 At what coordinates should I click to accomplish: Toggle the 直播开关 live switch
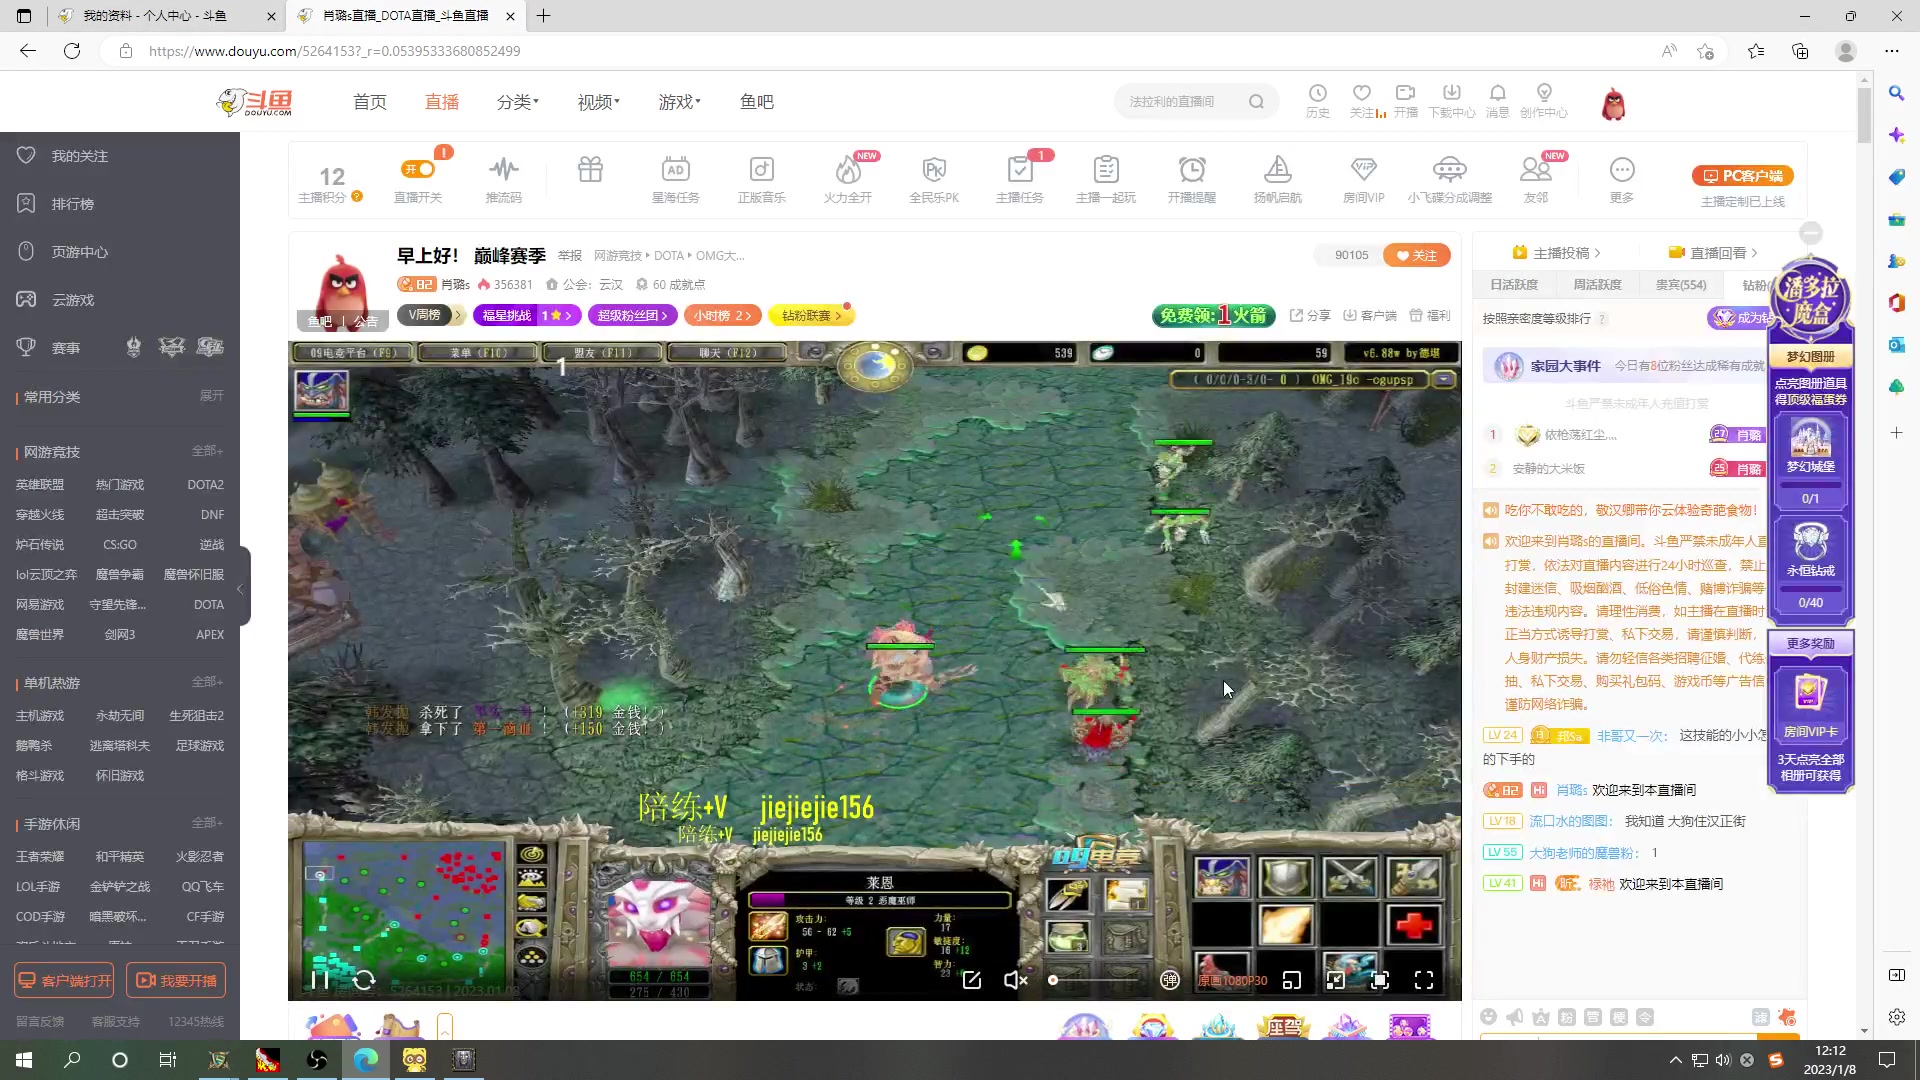point(418,170)
